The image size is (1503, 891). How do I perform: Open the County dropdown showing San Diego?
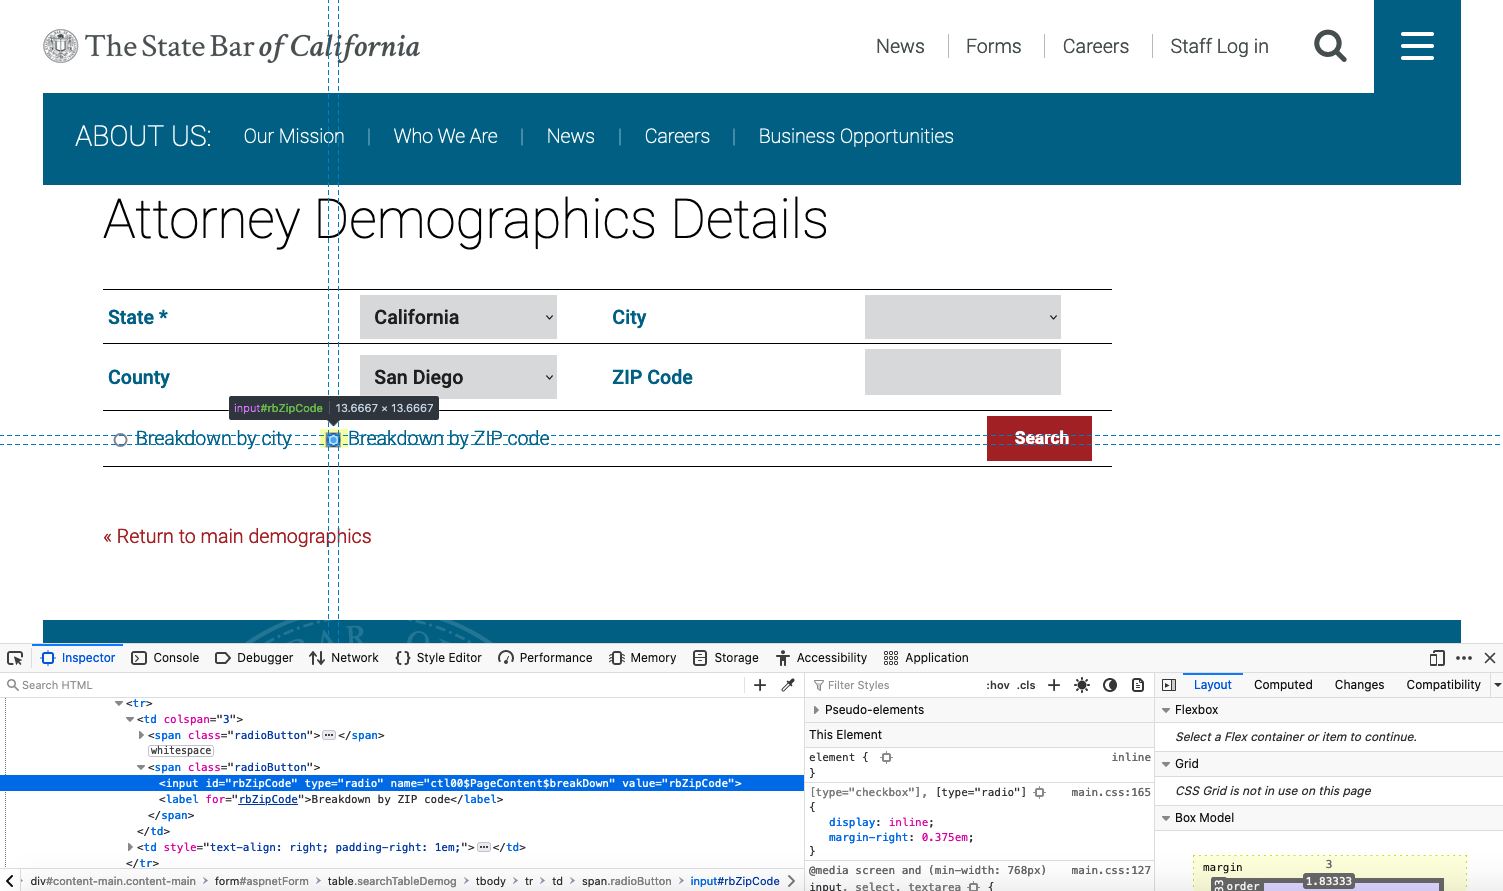coord(458,377)
